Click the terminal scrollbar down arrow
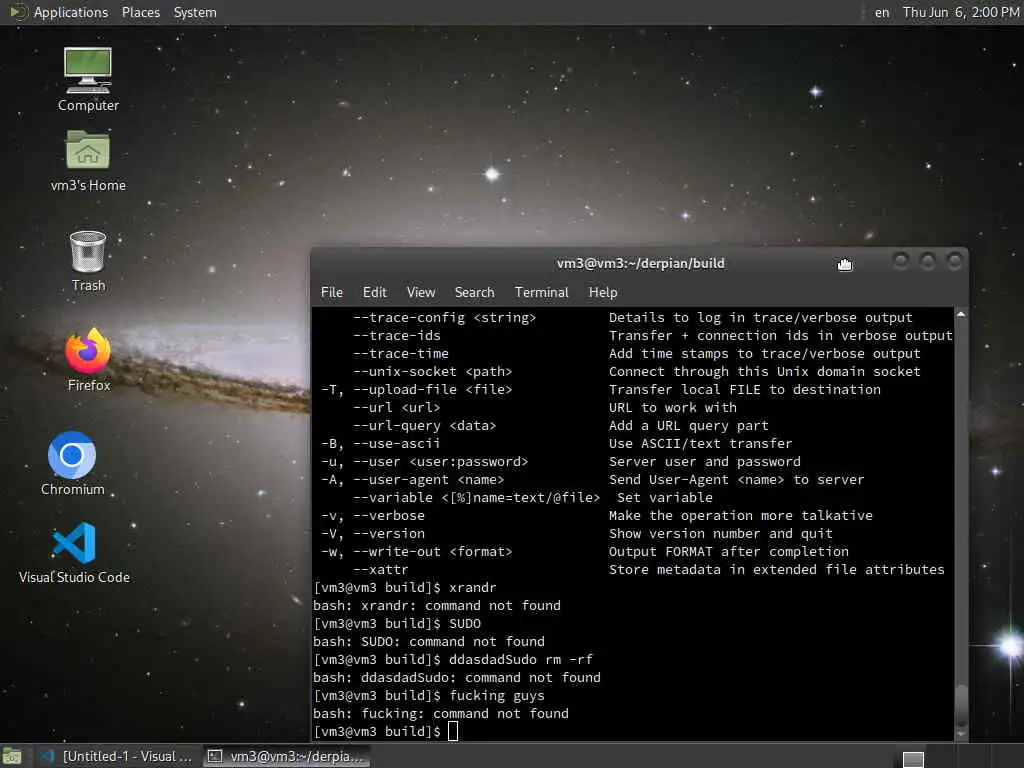The width and height of the screenshot is (1024, 768). [x=961, y=734]
